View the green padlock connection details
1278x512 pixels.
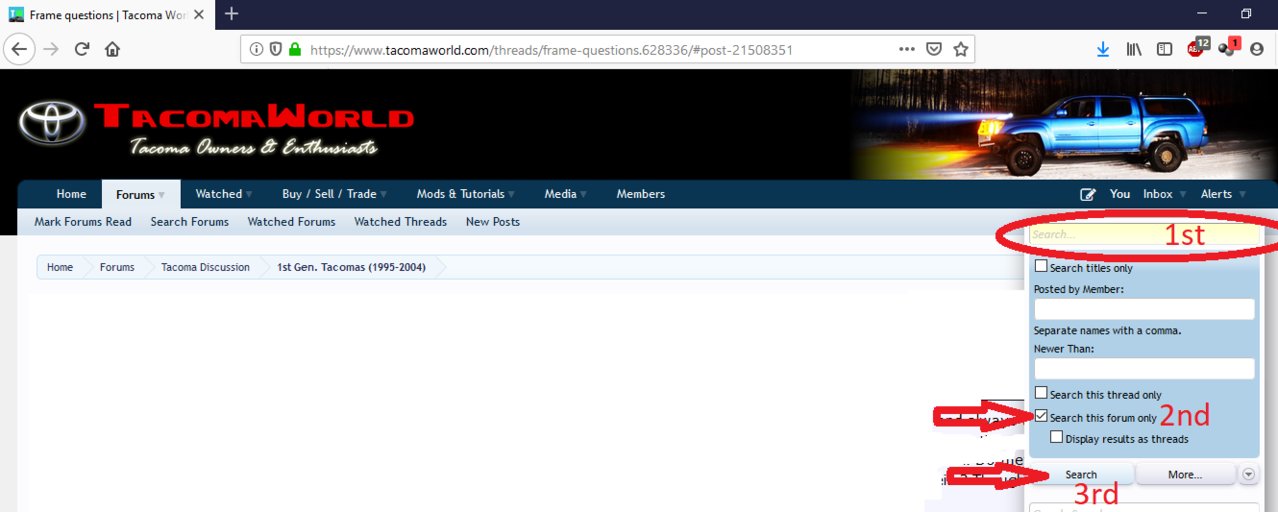pos(294,49)
